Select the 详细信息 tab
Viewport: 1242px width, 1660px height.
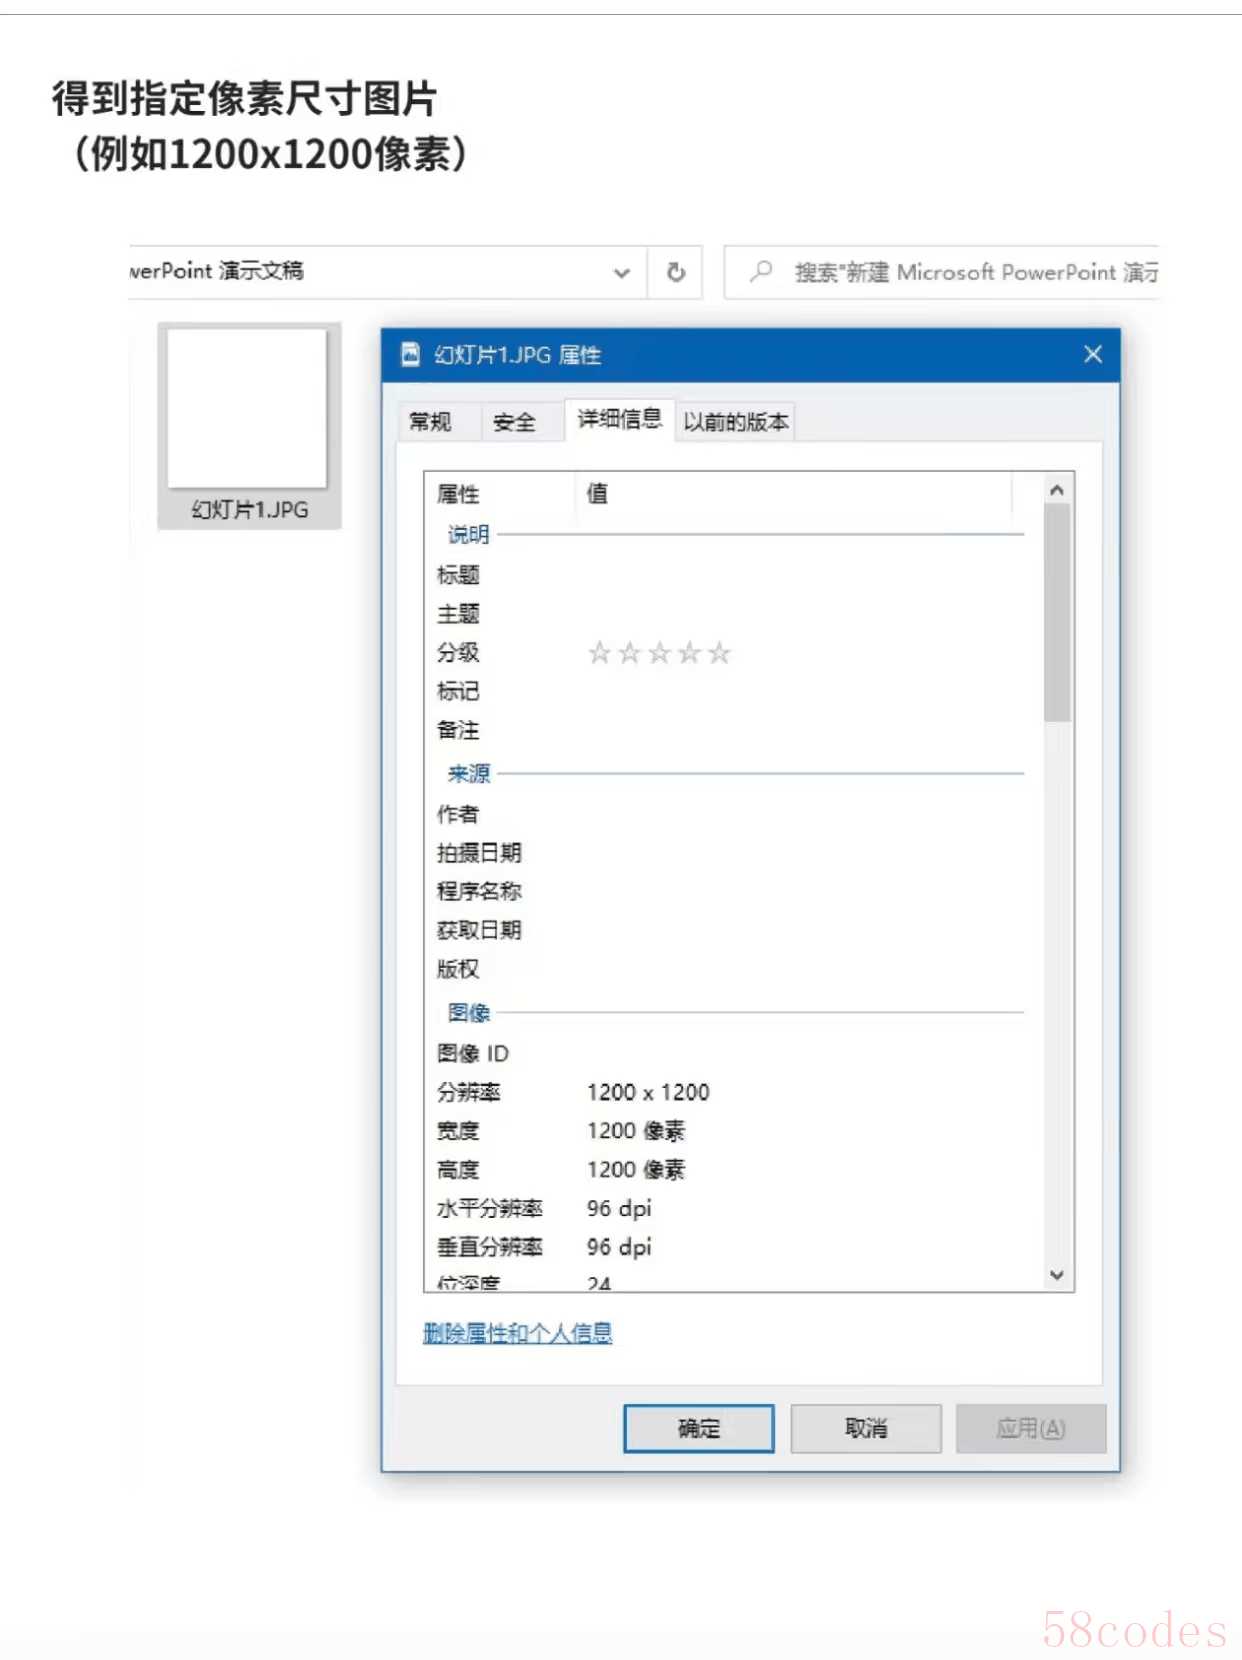619,419
